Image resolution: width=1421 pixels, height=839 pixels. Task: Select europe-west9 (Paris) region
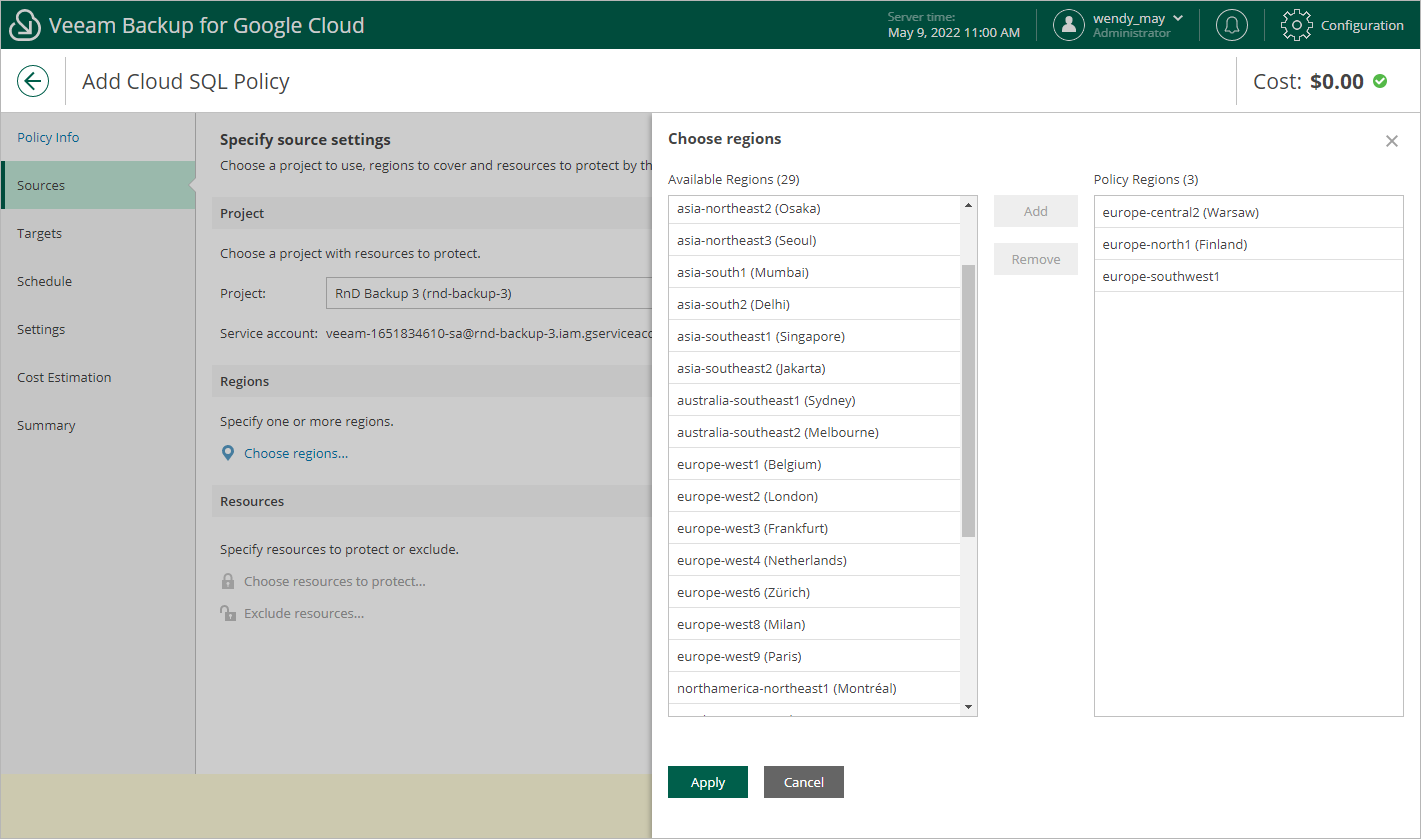pos(814,656)
